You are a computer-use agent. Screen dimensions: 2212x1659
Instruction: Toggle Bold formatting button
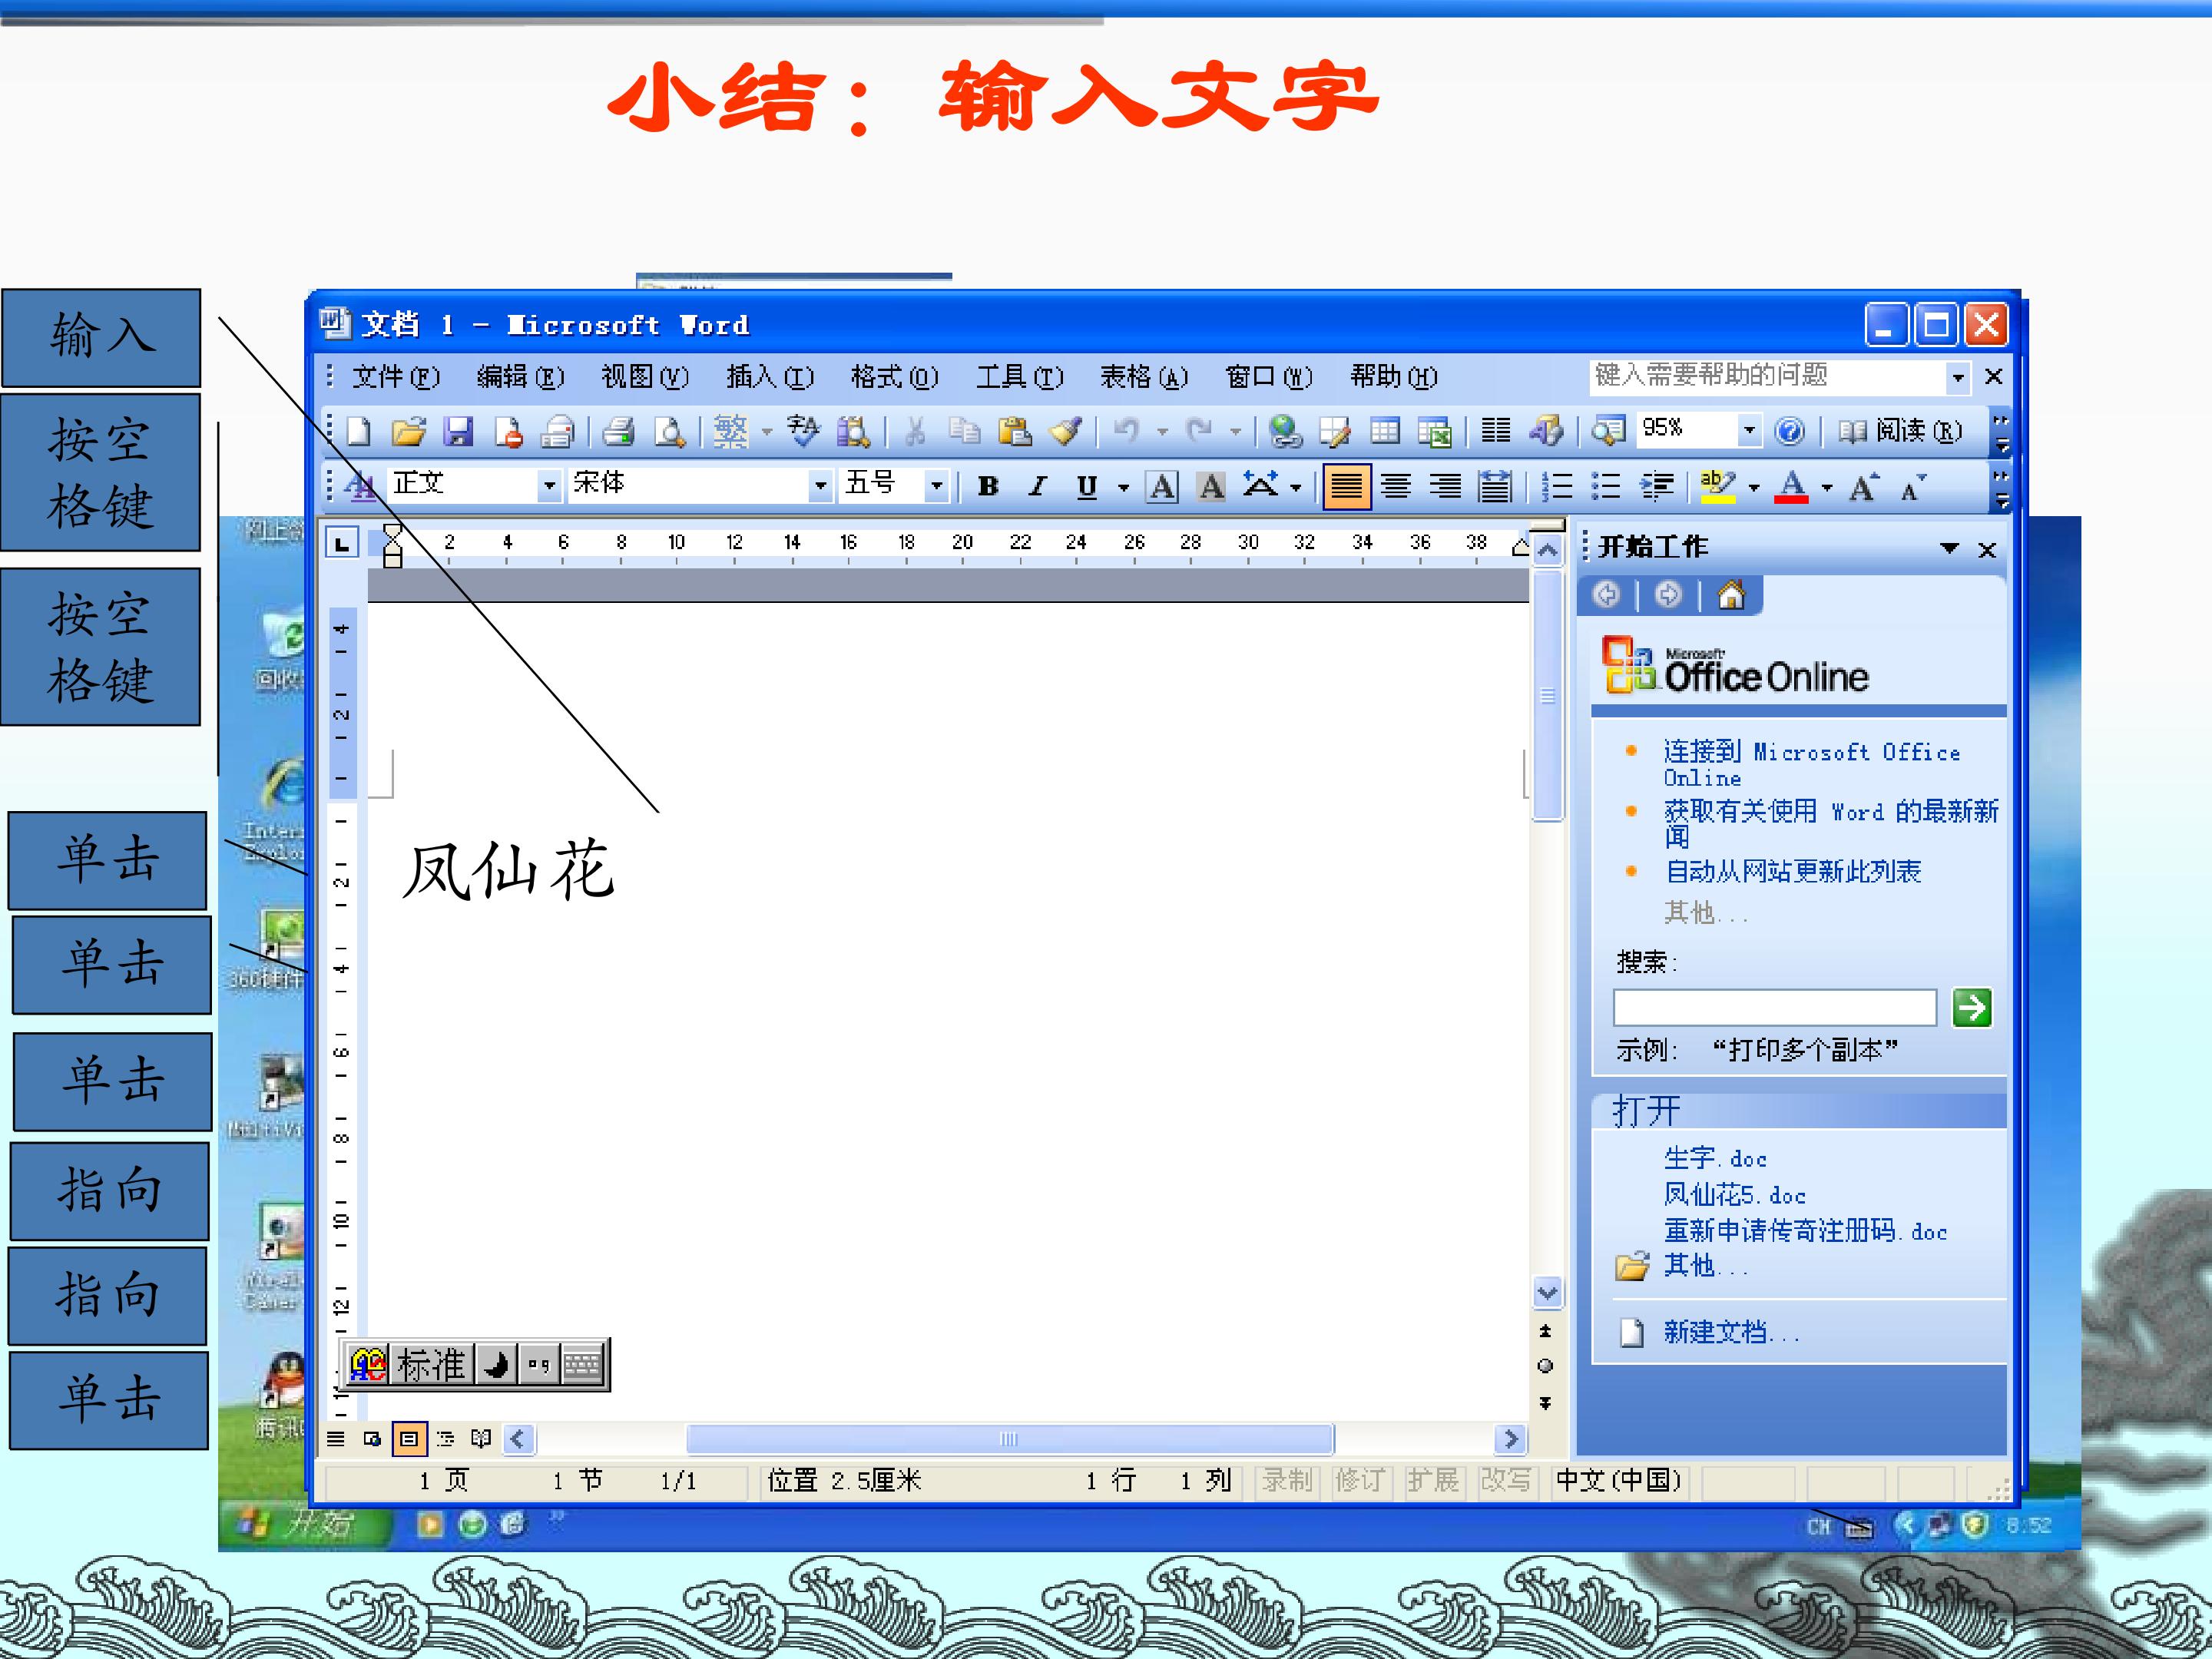(x=988, y=487)
